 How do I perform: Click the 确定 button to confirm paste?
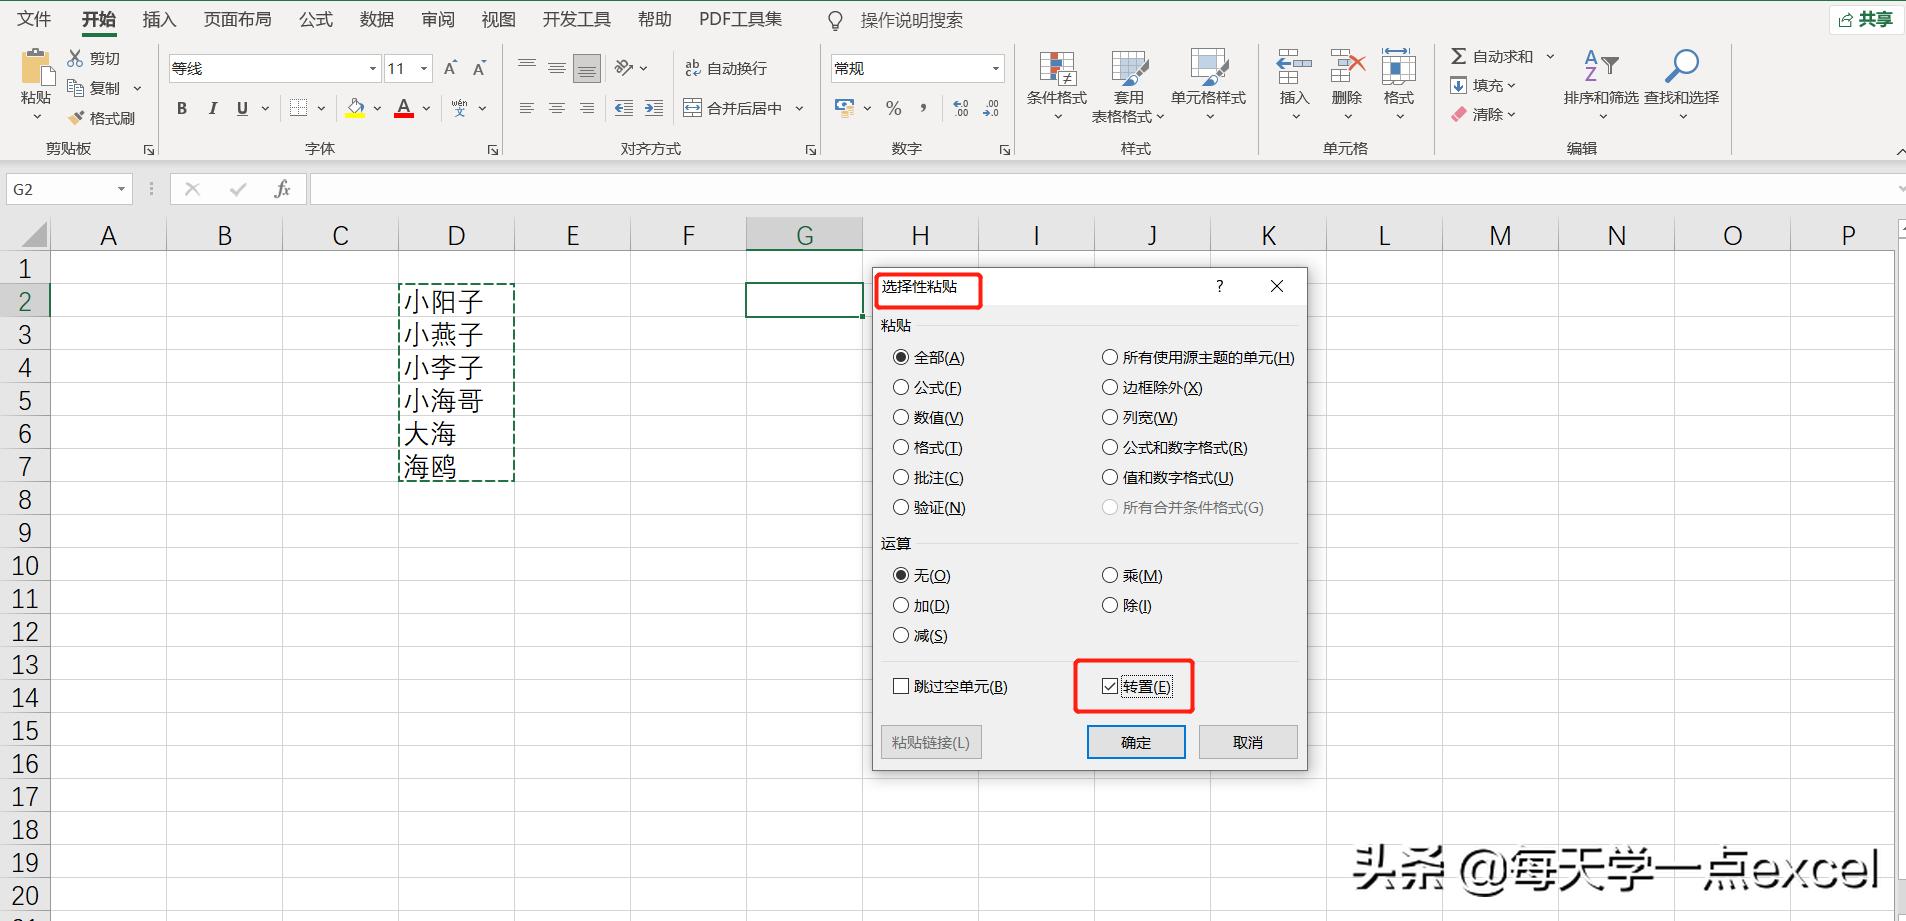[1135, 741]
